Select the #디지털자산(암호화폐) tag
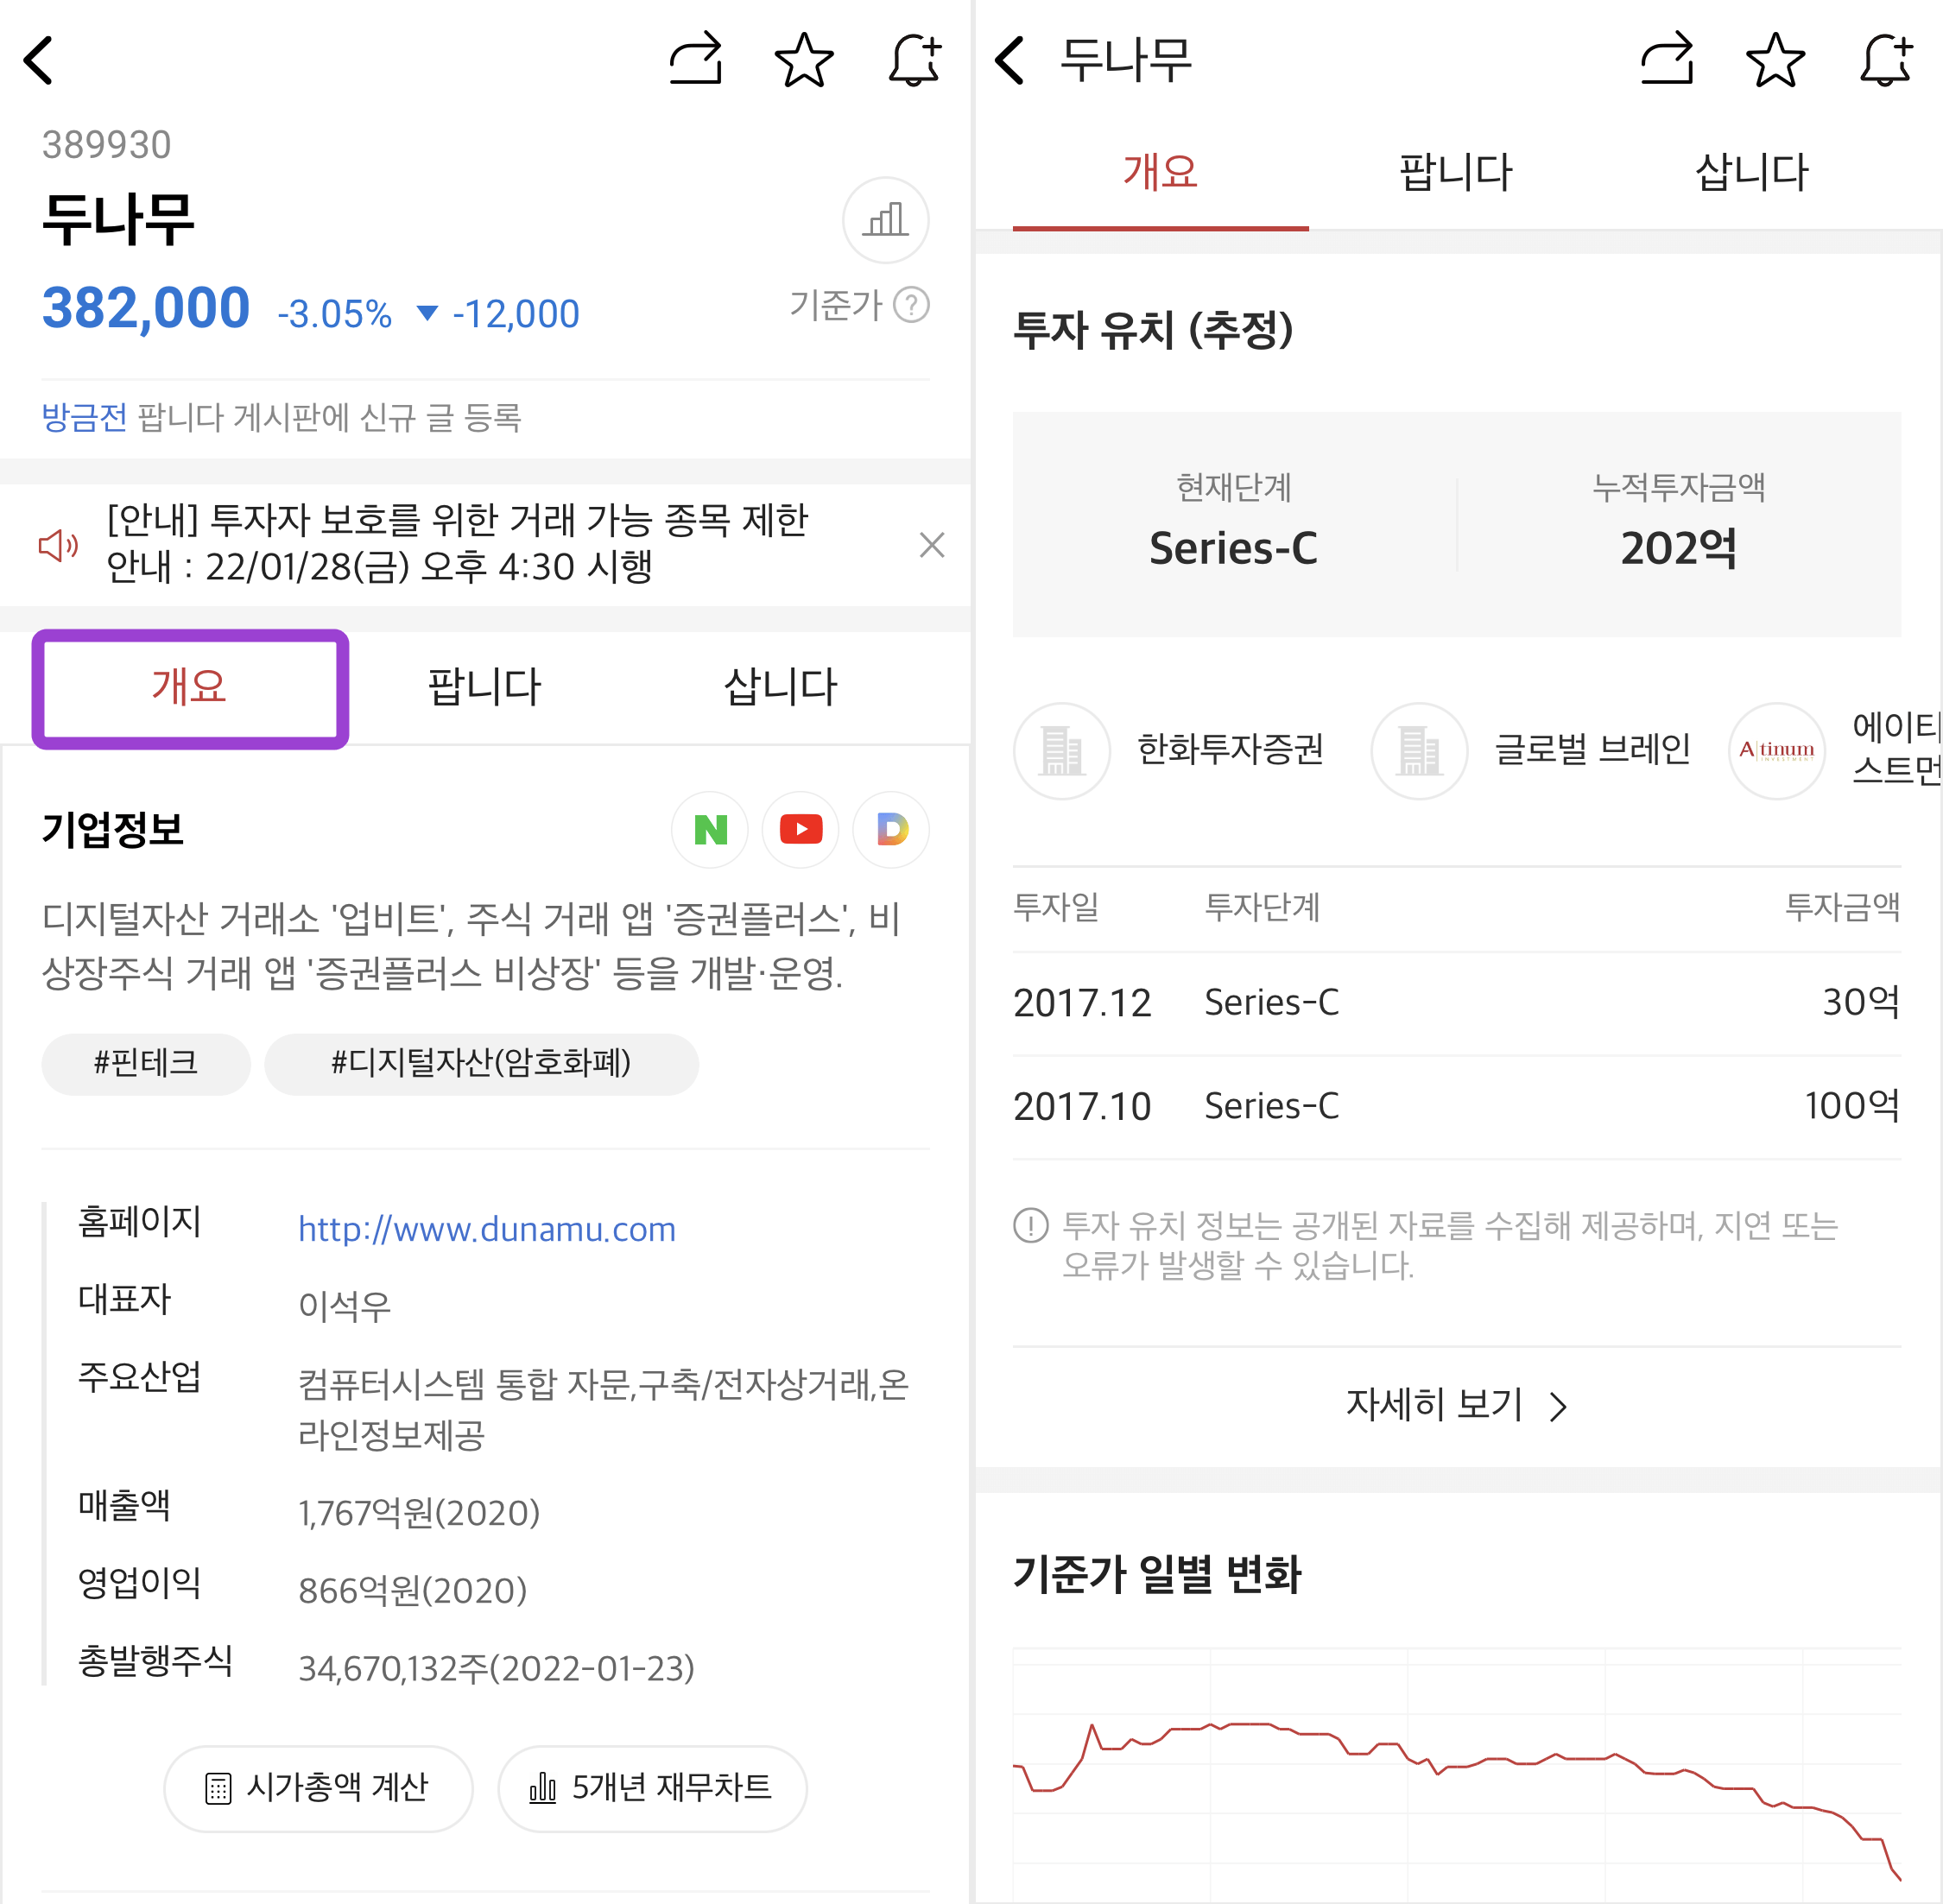The image size is (1943, 1904). tap(481, 1063)
